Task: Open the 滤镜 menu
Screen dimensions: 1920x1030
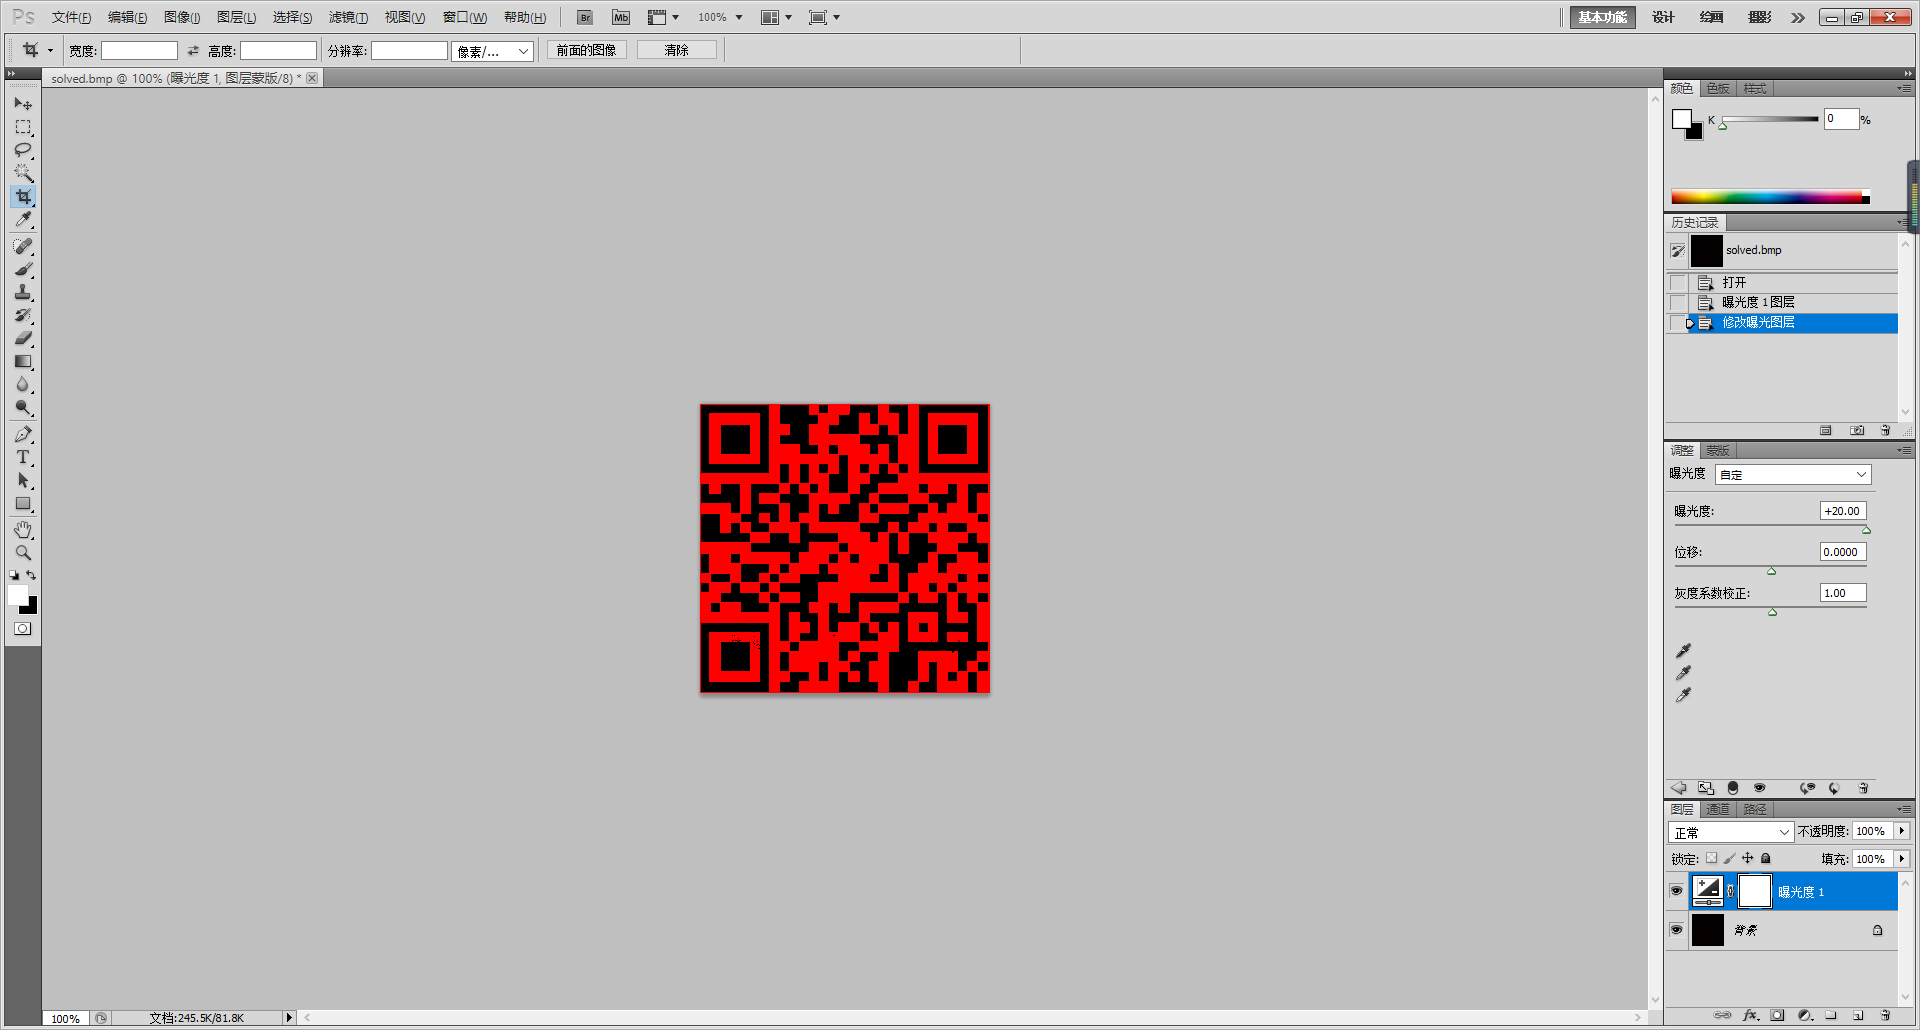Action: pos(348,17)
